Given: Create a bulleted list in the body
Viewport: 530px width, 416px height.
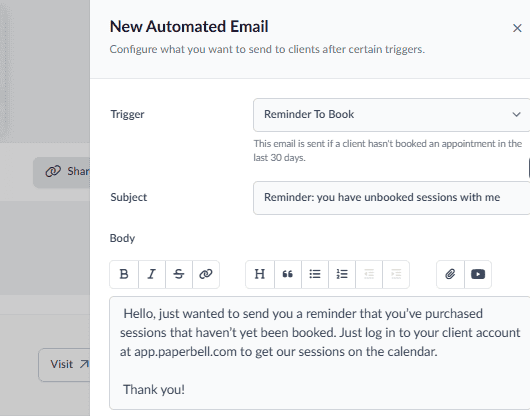Looking at the screenshot, I should tap(315, 274).
